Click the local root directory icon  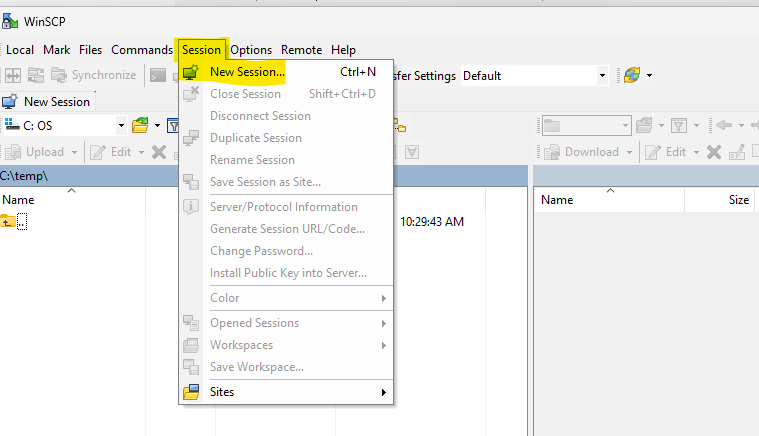pos(399,126)
